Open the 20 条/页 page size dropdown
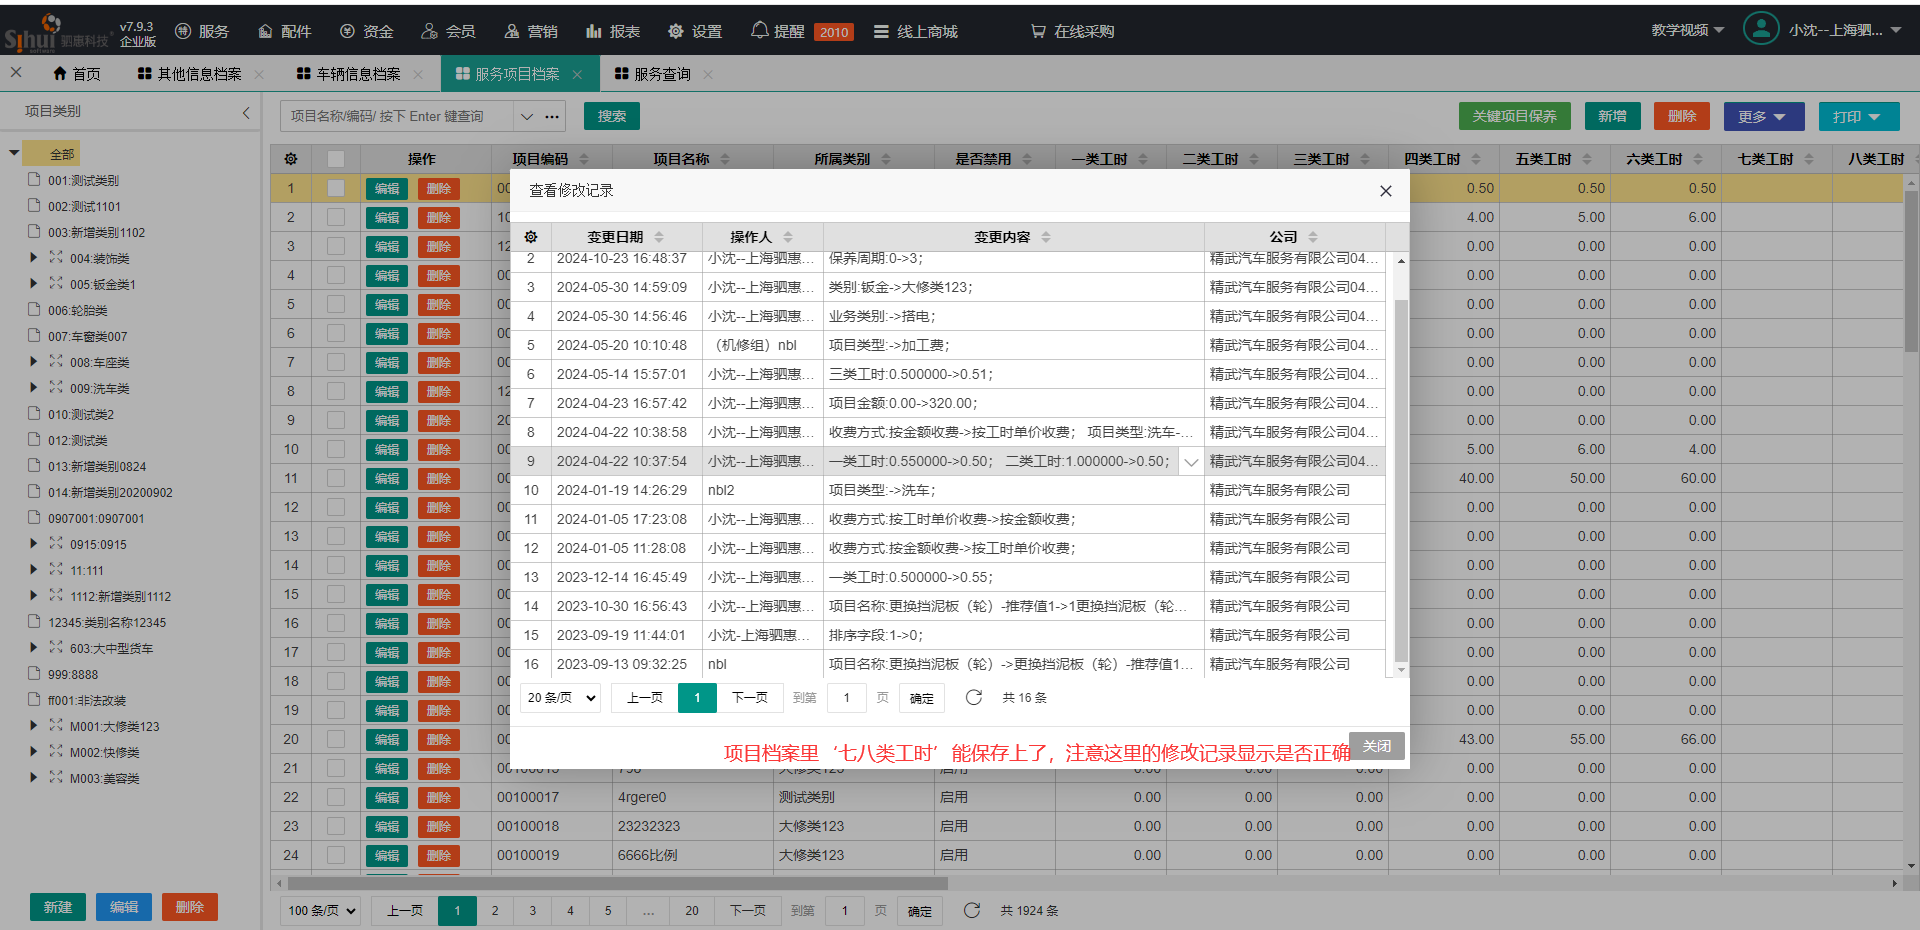The image size is (1920, 930). pos(561,698)
